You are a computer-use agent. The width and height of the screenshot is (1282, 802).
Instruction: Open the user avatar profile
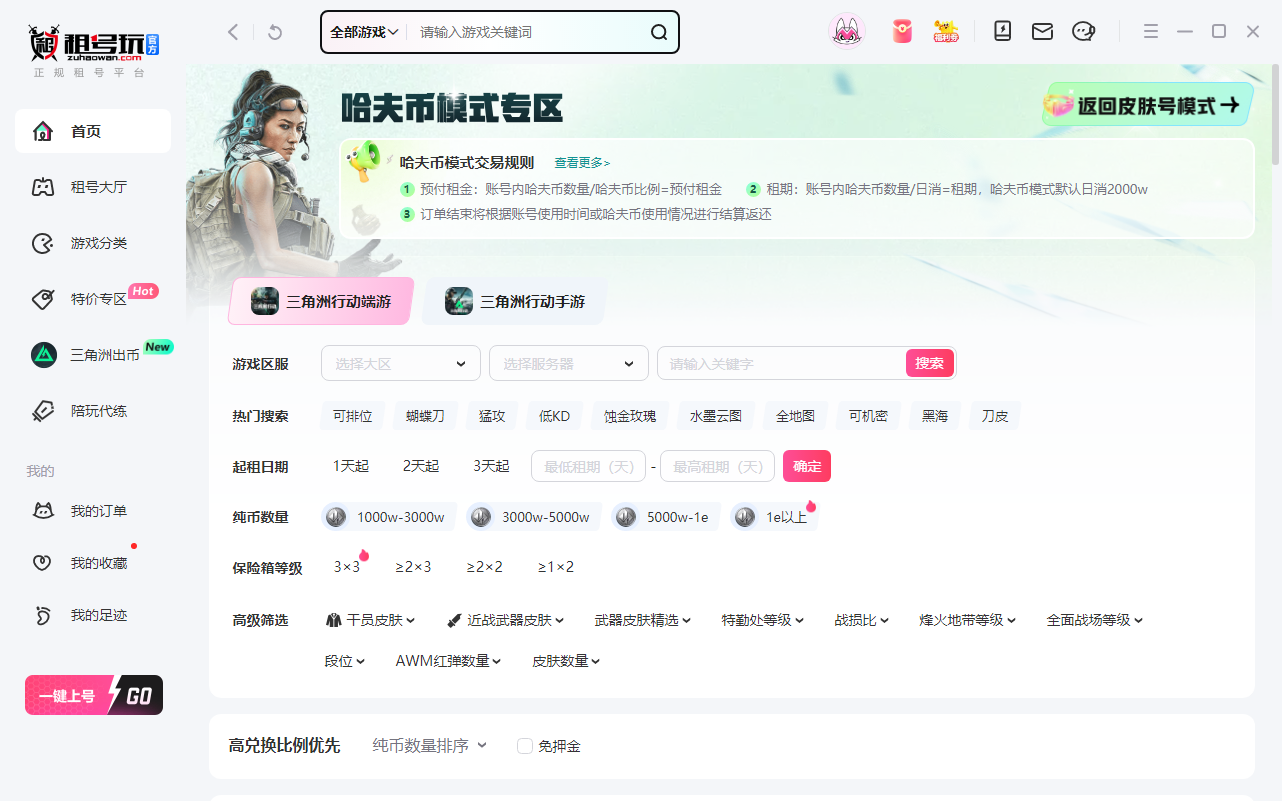(x=847, y=31)
